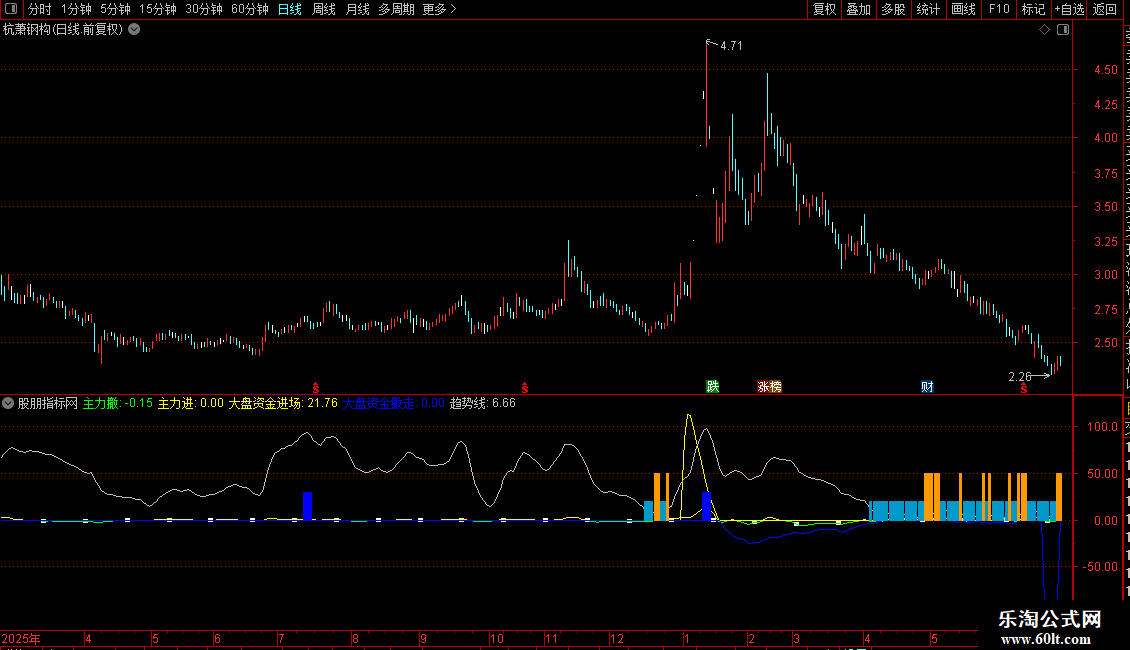Switch to 15分钟 period

click(x=158, y=9)
